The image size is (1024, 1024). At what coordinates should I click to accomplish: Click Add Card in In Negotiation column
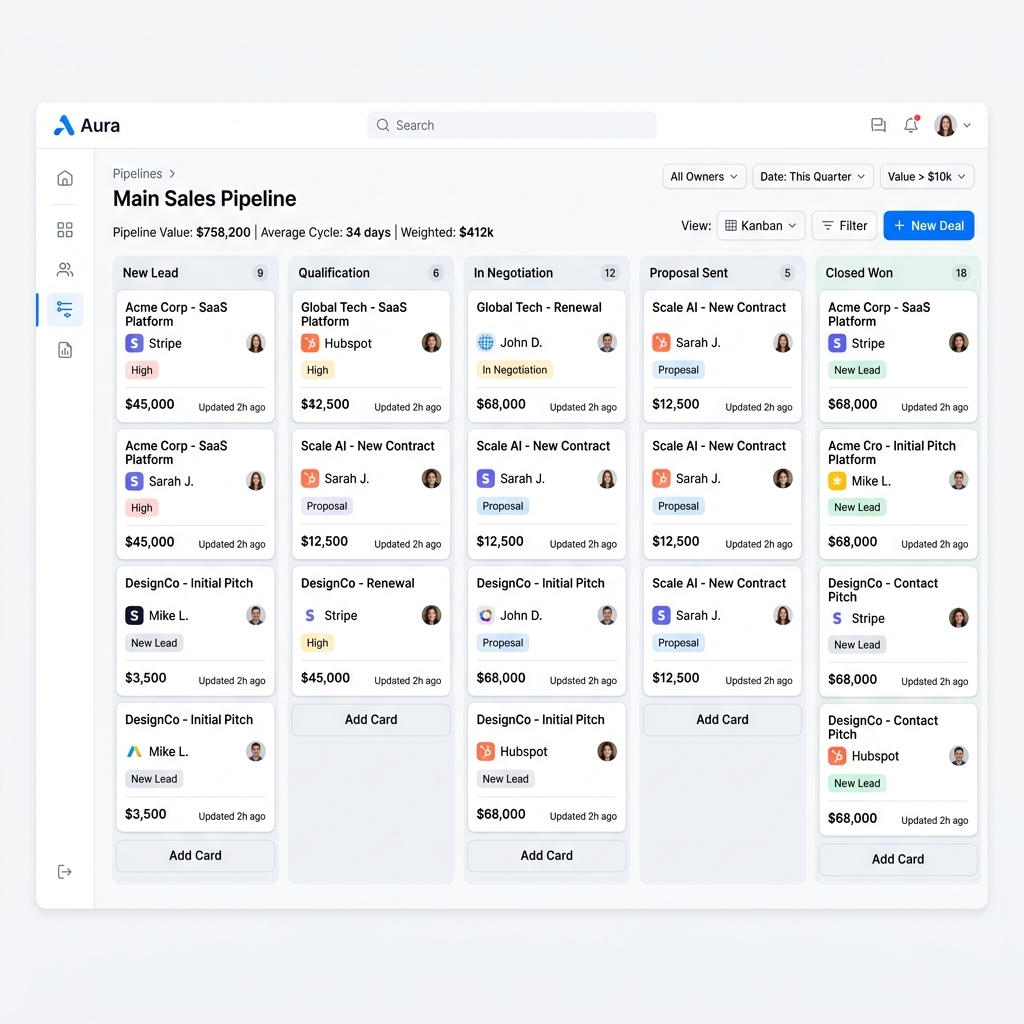tap(547, 856)
